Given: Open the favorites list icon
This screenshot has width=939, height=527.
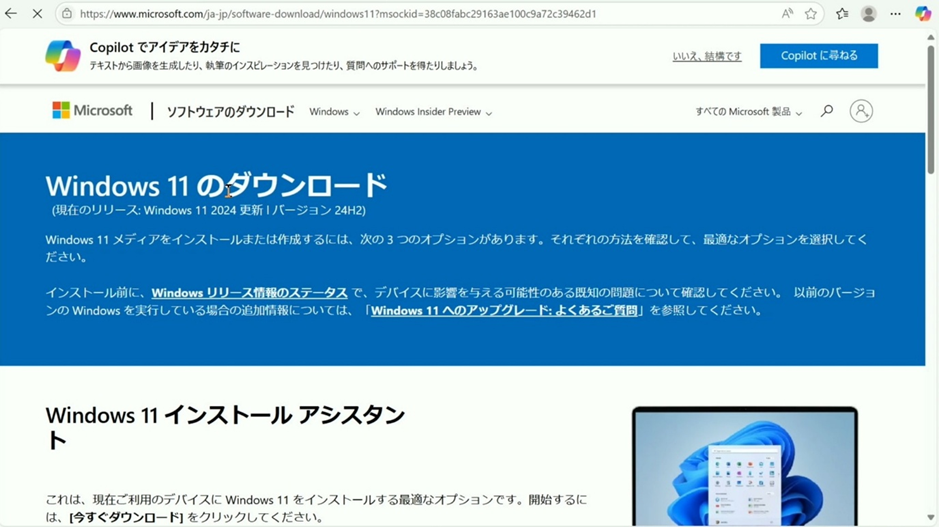Looking at the screenshot, I should (x=842, y=14).
